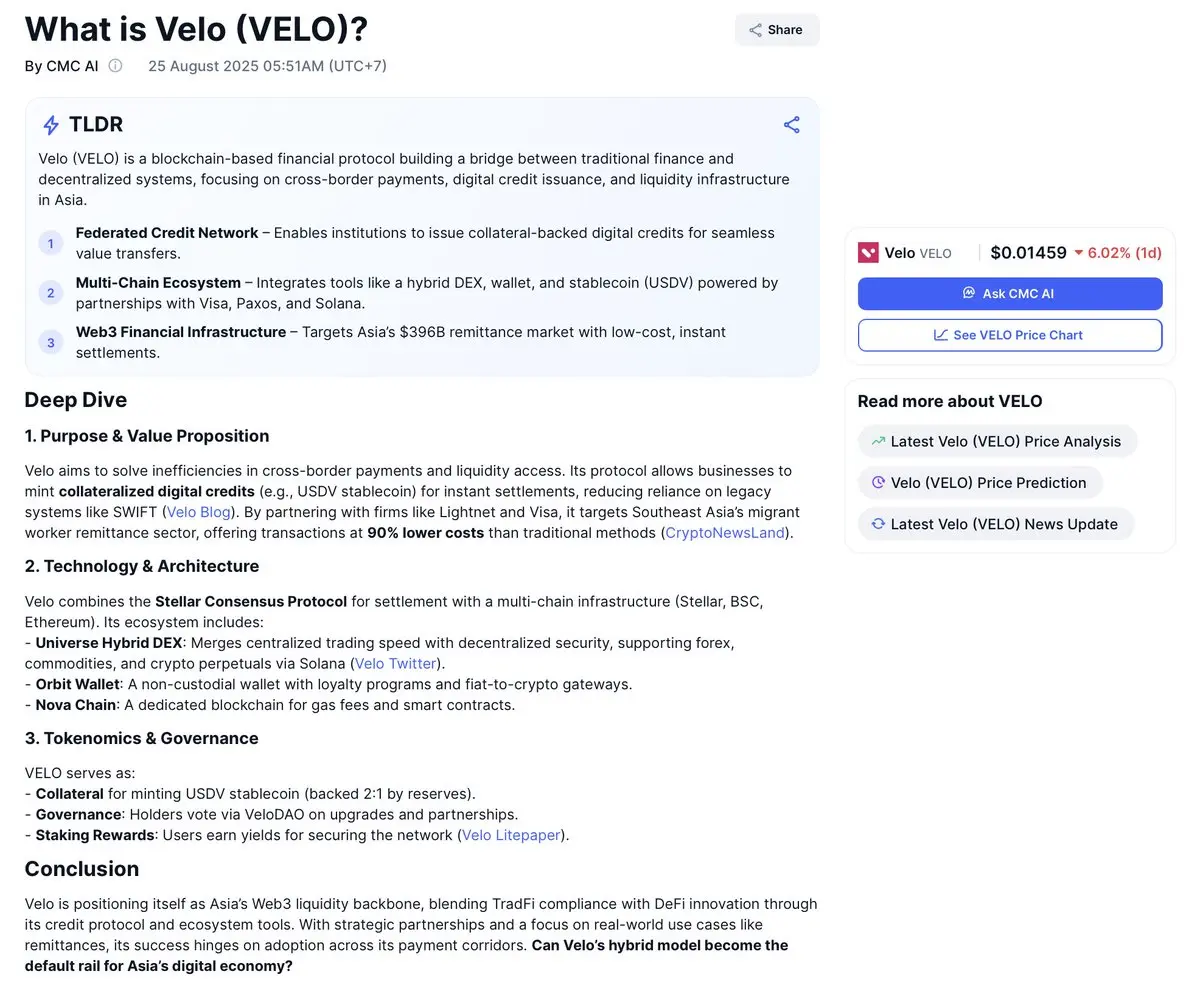This screenshot has height=988, width=1200.
Task: Open Latest Velo (VELO) News Update
Action: (x=996, y=524)
